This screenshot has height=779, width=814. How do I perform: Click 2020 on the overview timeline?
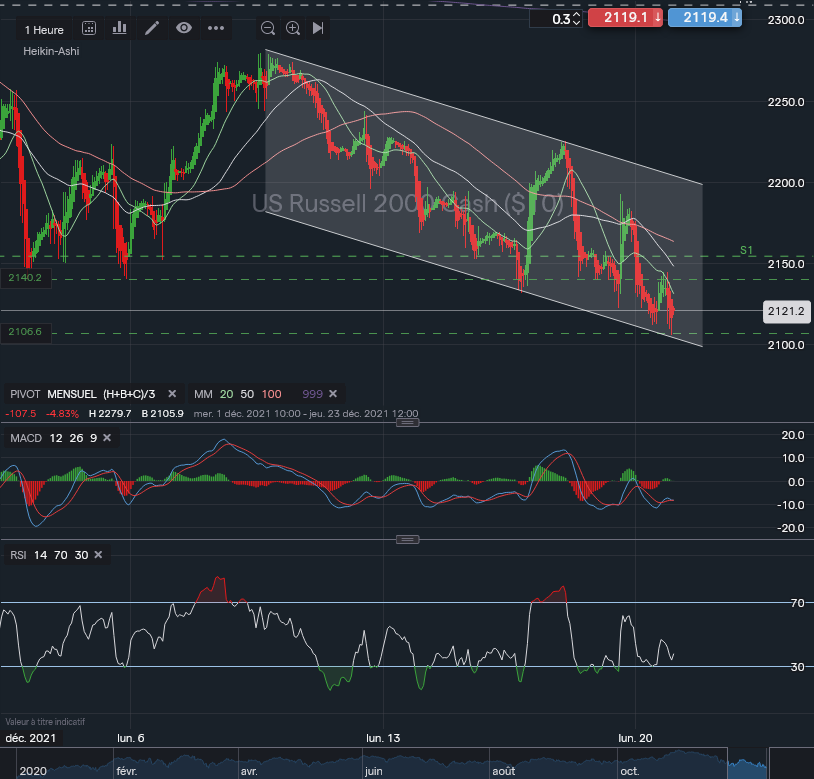click(33, 771)
